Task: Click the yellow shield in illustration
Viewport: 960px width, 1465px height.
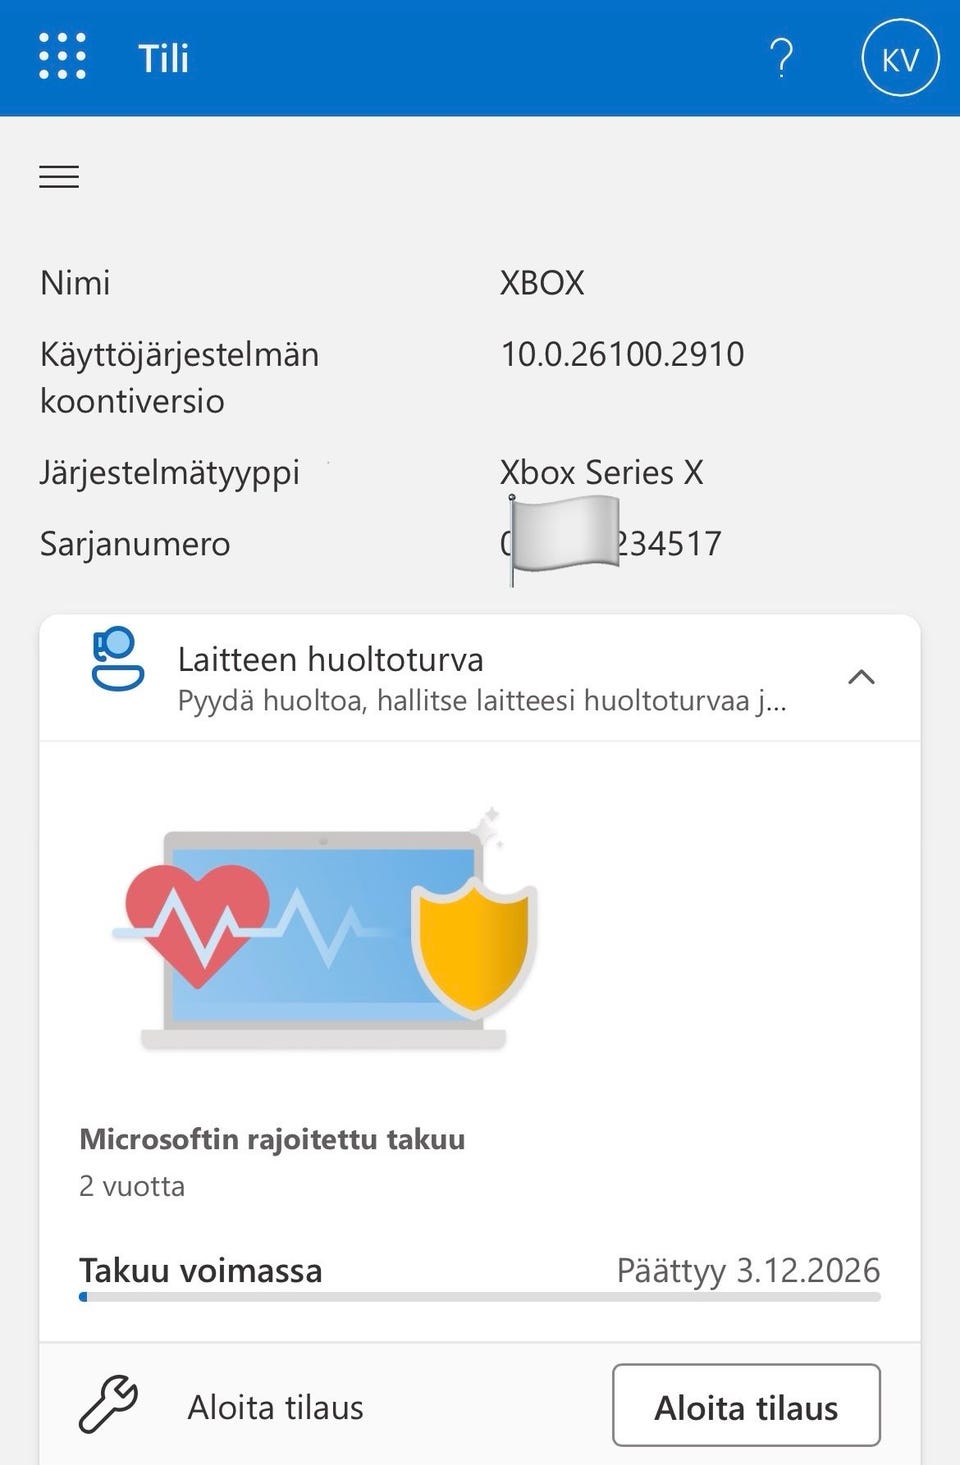Action: tap(474, 947)
